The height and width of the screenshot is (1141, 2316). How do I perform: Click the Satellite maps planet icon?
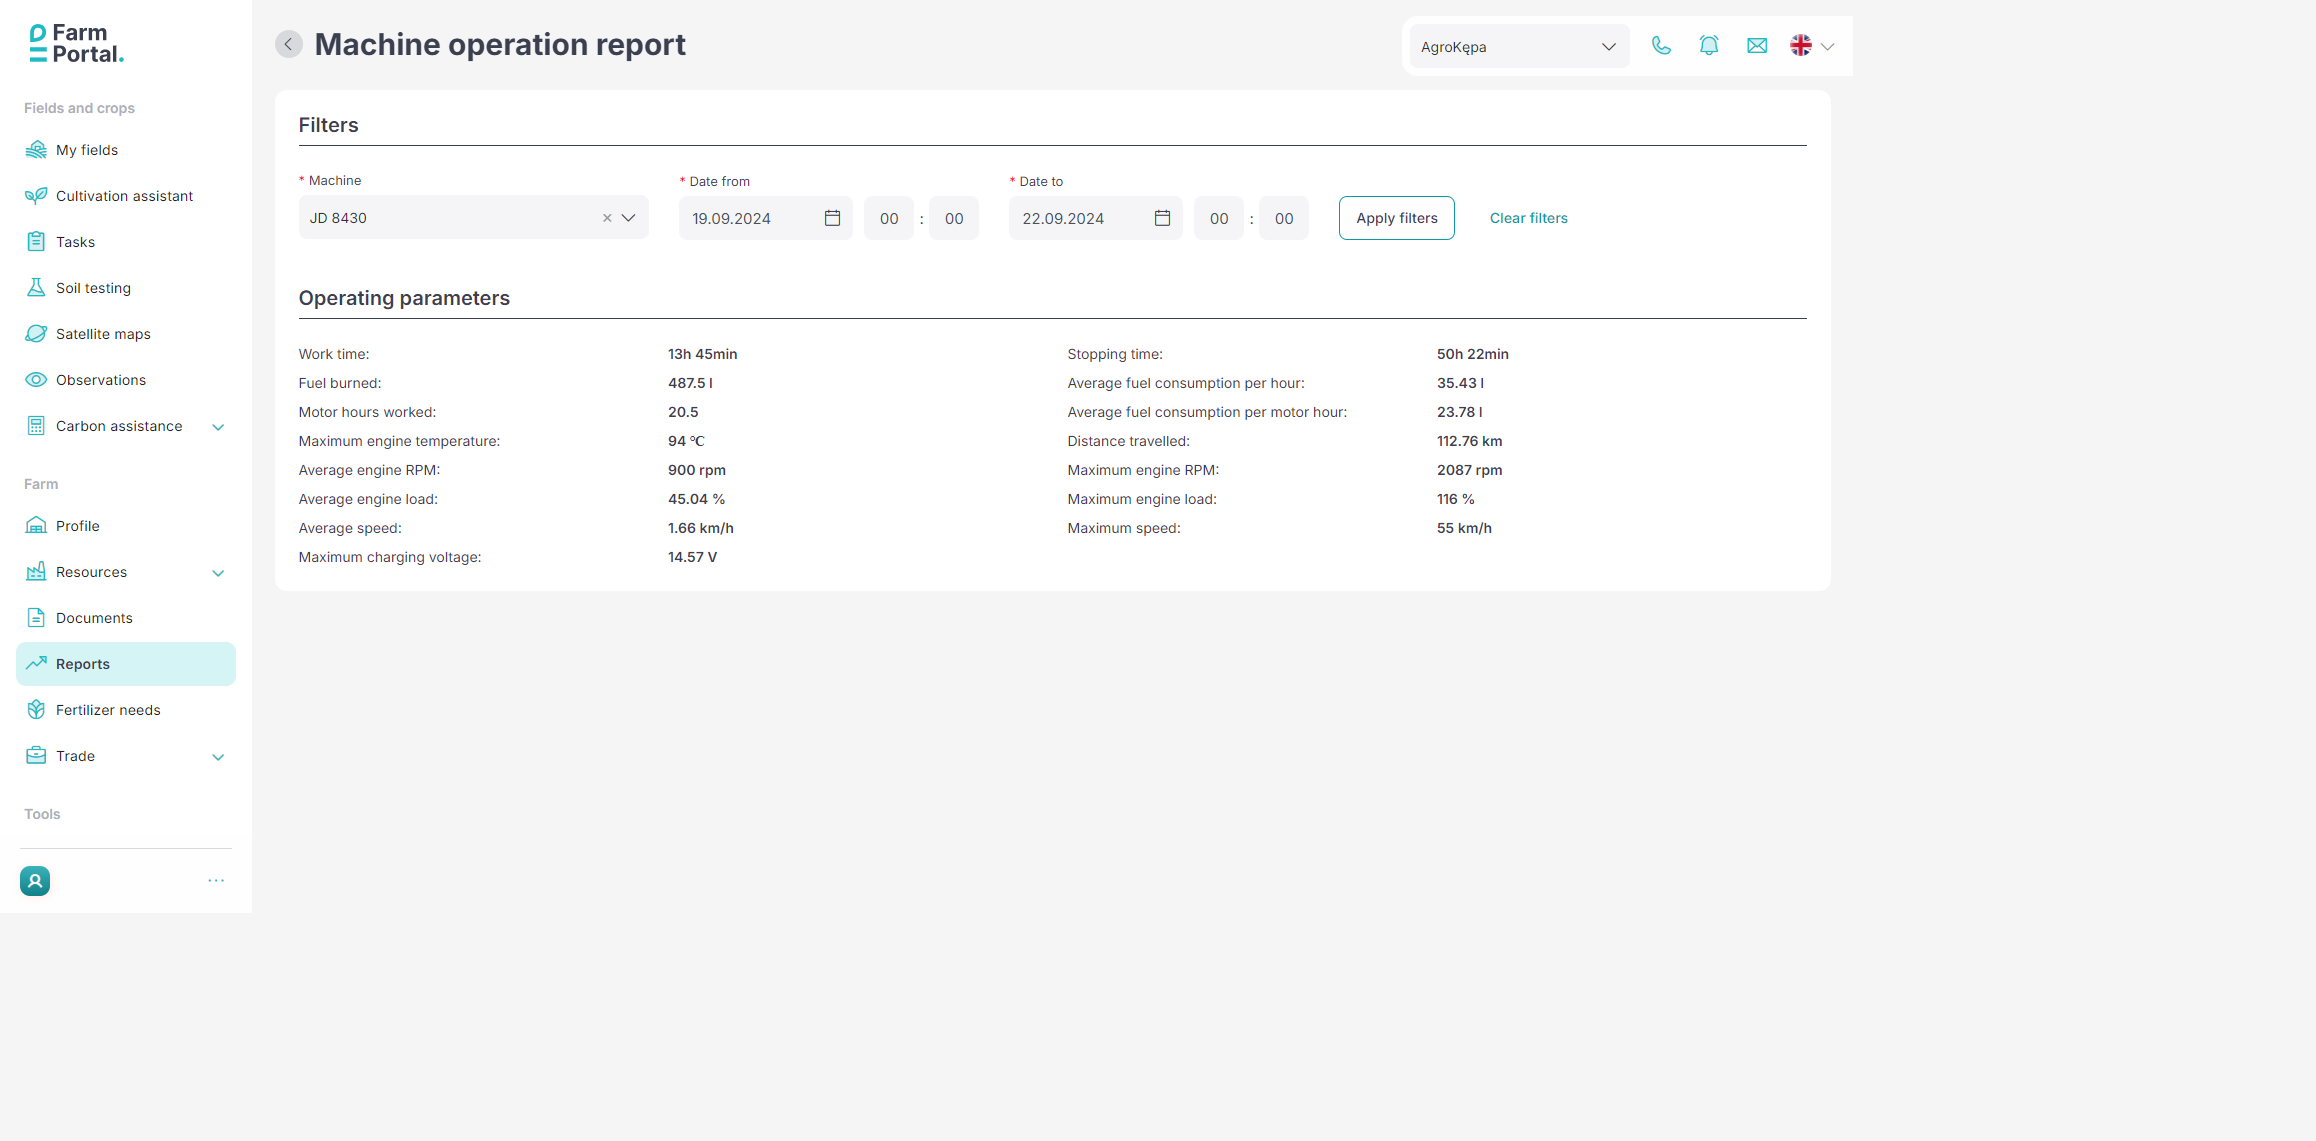(x=36, y=334)
